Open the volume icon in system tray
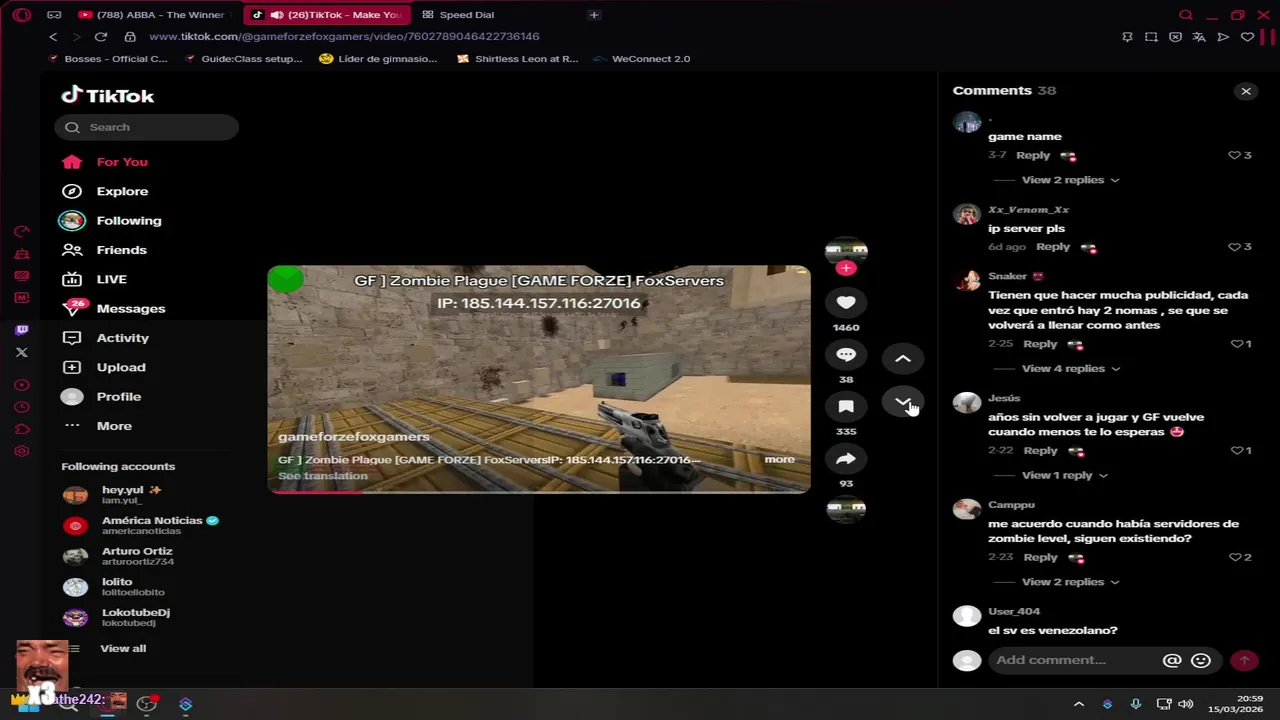 [x=1185, y=704]
